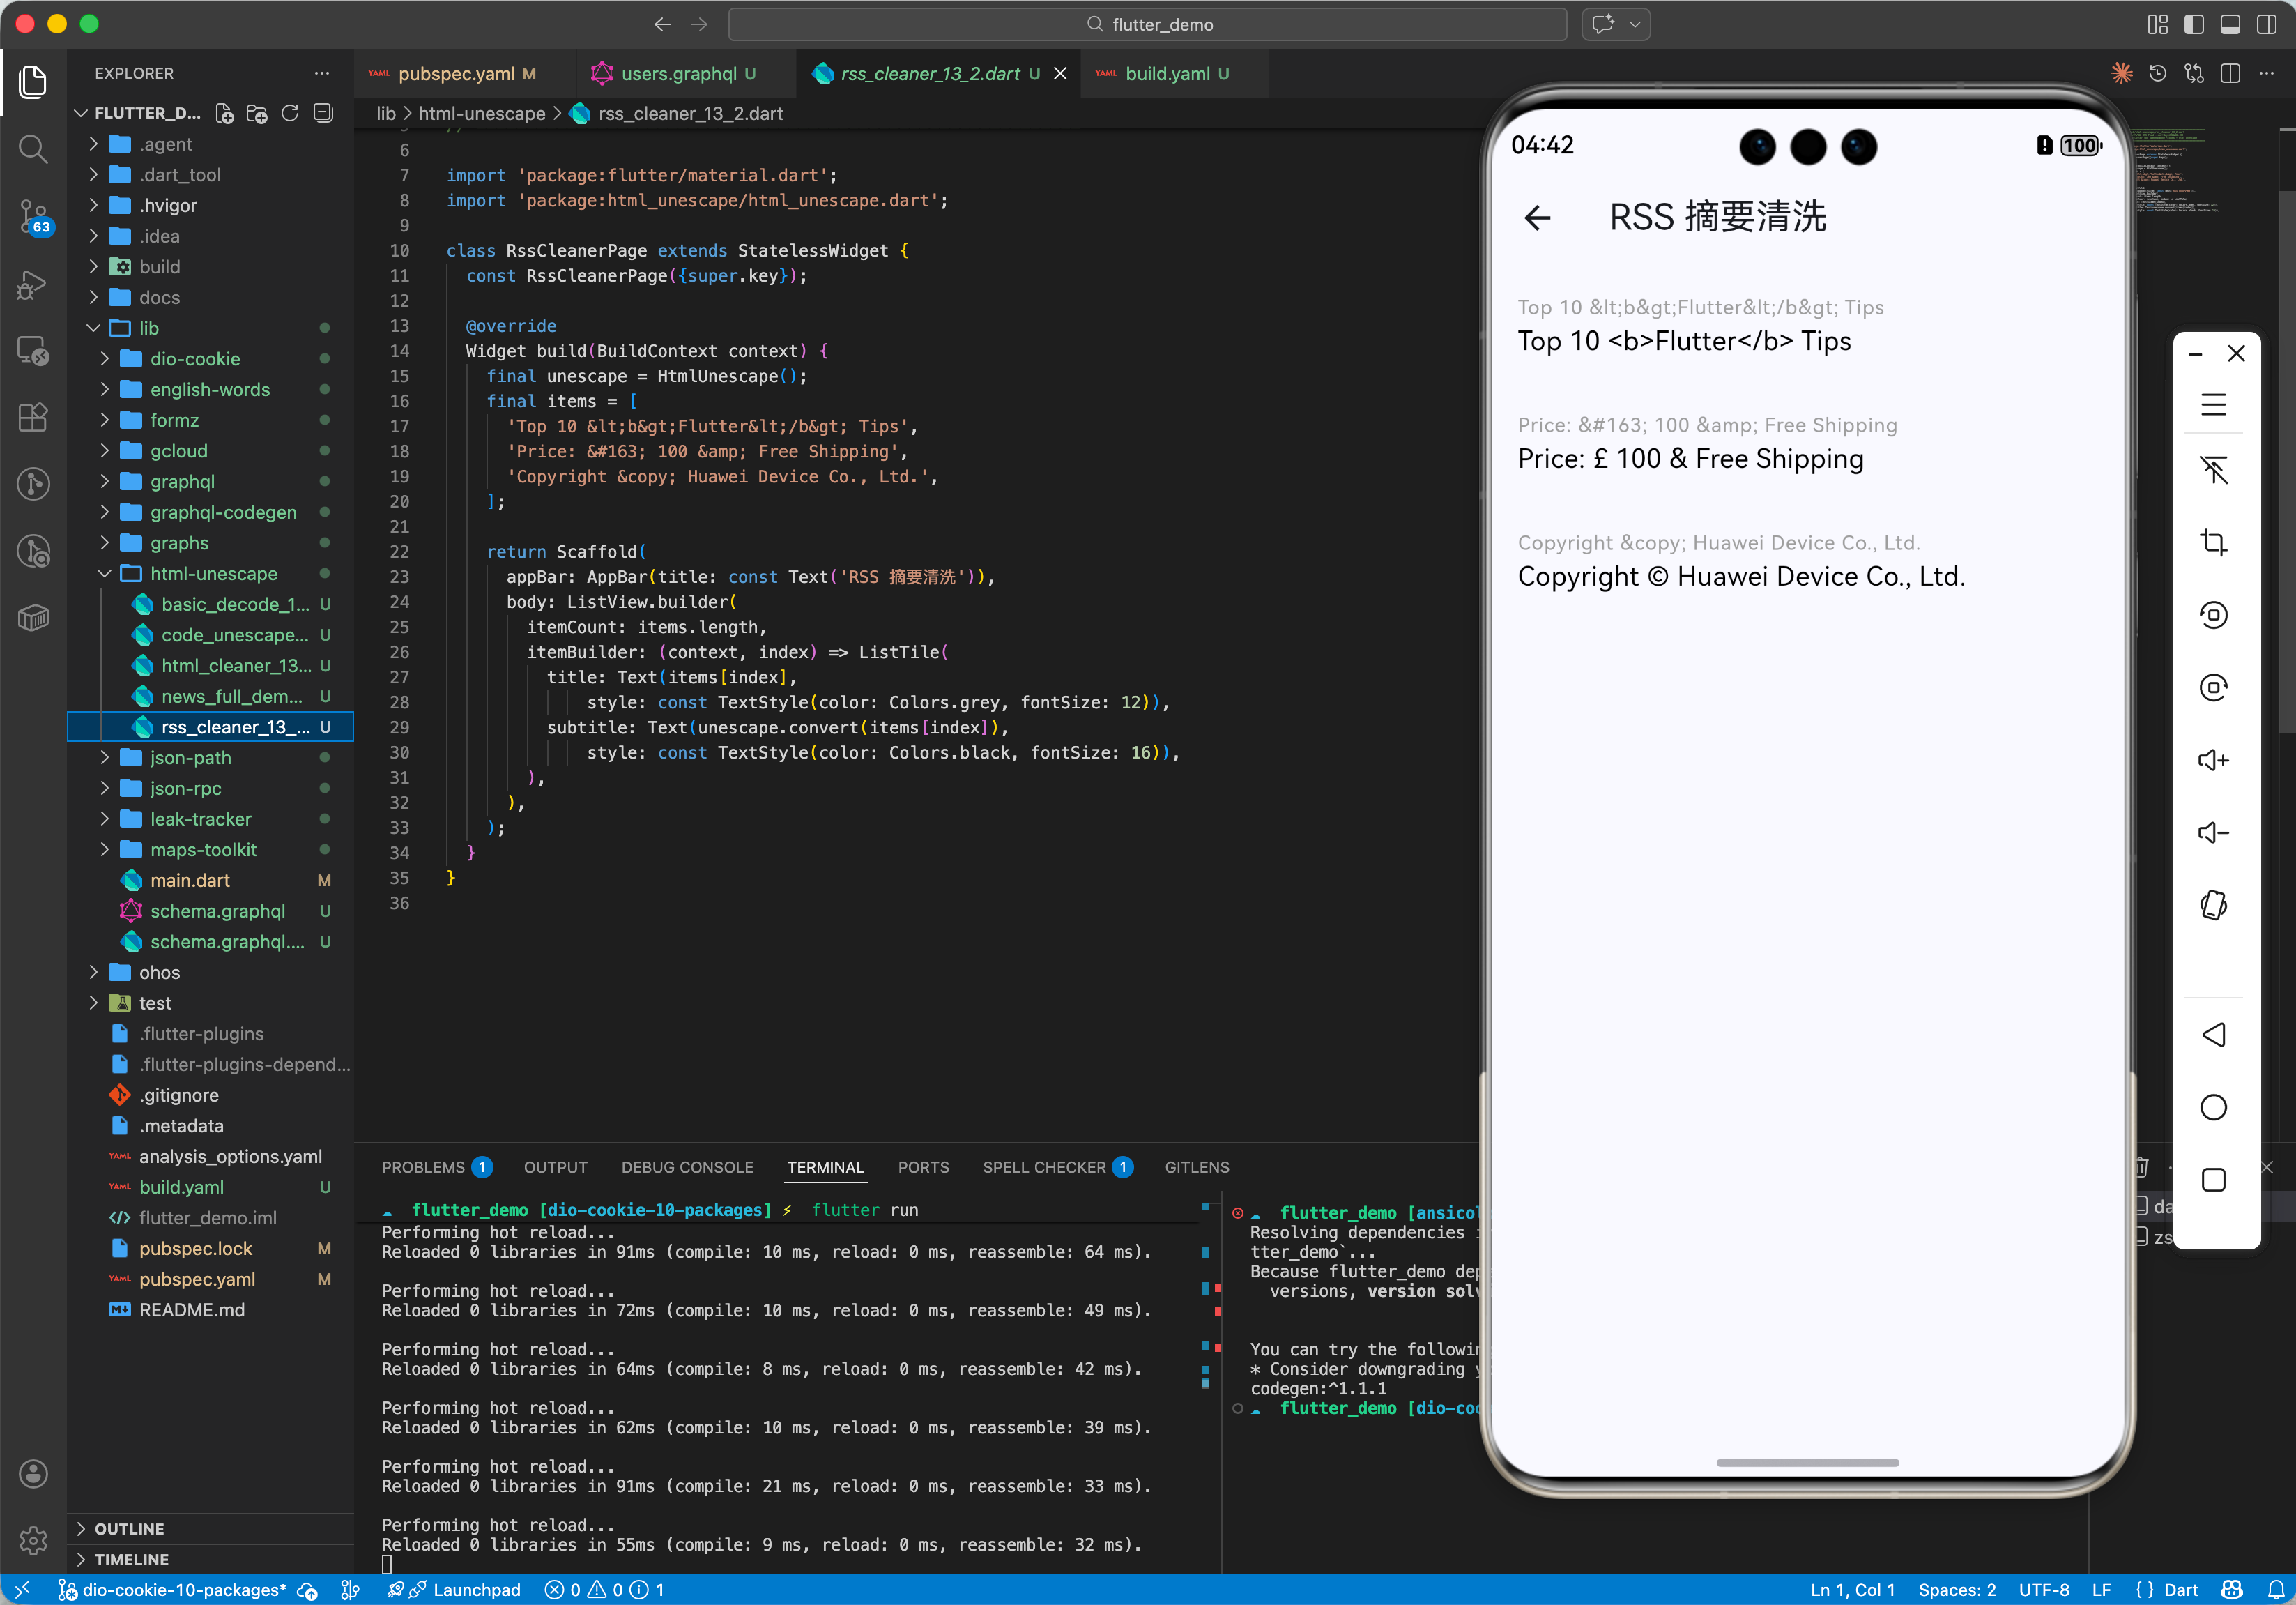The height and width of the screenshot is (1605, 2296).
Task: Click the flutter_demo command center search box
Action: click(x=1147, y=24)
